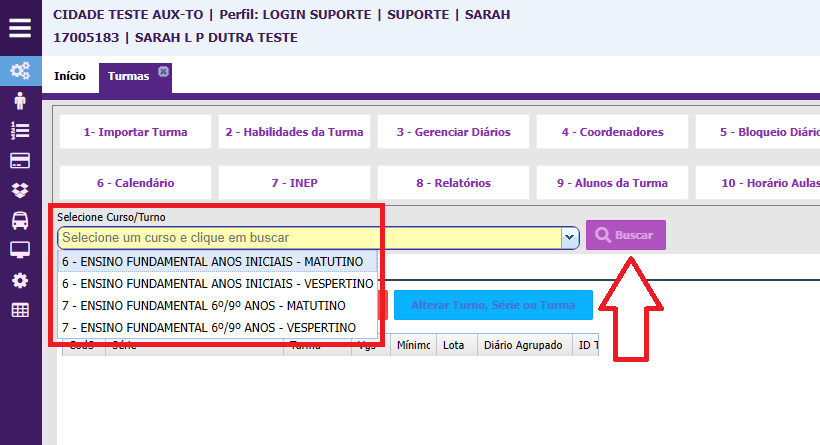
Task: Select the numbered list sidebar icon
Action: (x=20, y=131)
